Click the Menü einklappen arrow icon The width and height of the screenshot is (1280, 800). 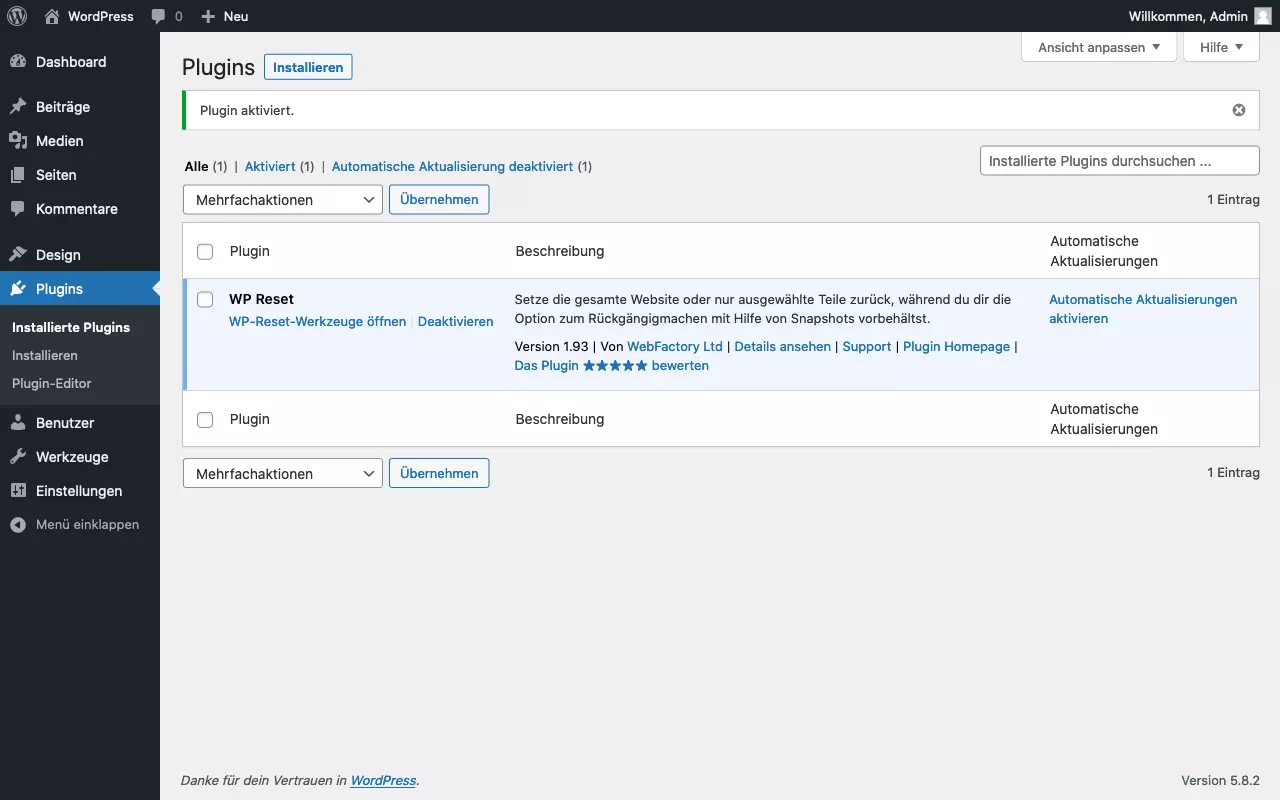(18, 525)
